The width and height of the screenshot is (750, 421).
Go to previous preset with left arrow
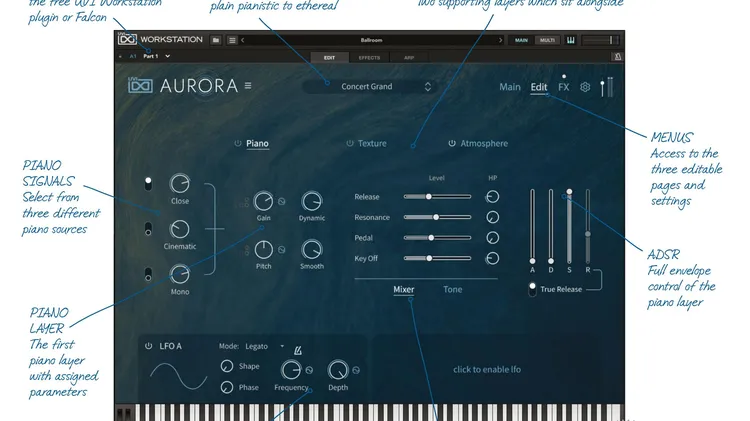tap(243, 40)
